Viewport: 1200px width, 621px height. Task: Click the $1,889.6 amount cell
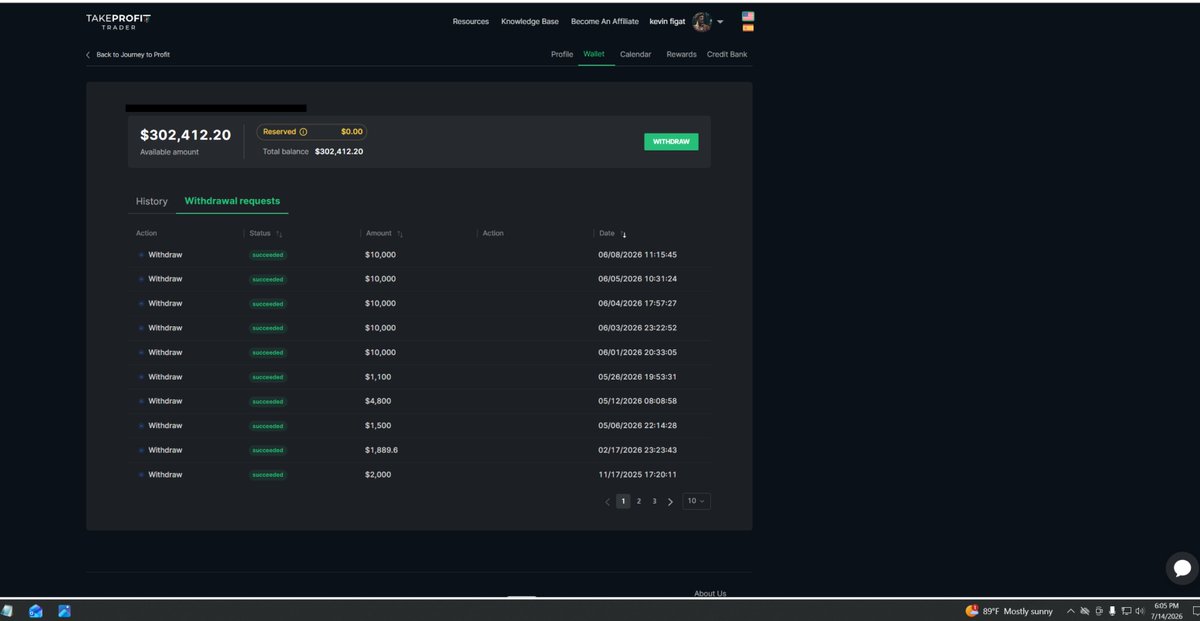pyautogui.click(x=382, y=450)
